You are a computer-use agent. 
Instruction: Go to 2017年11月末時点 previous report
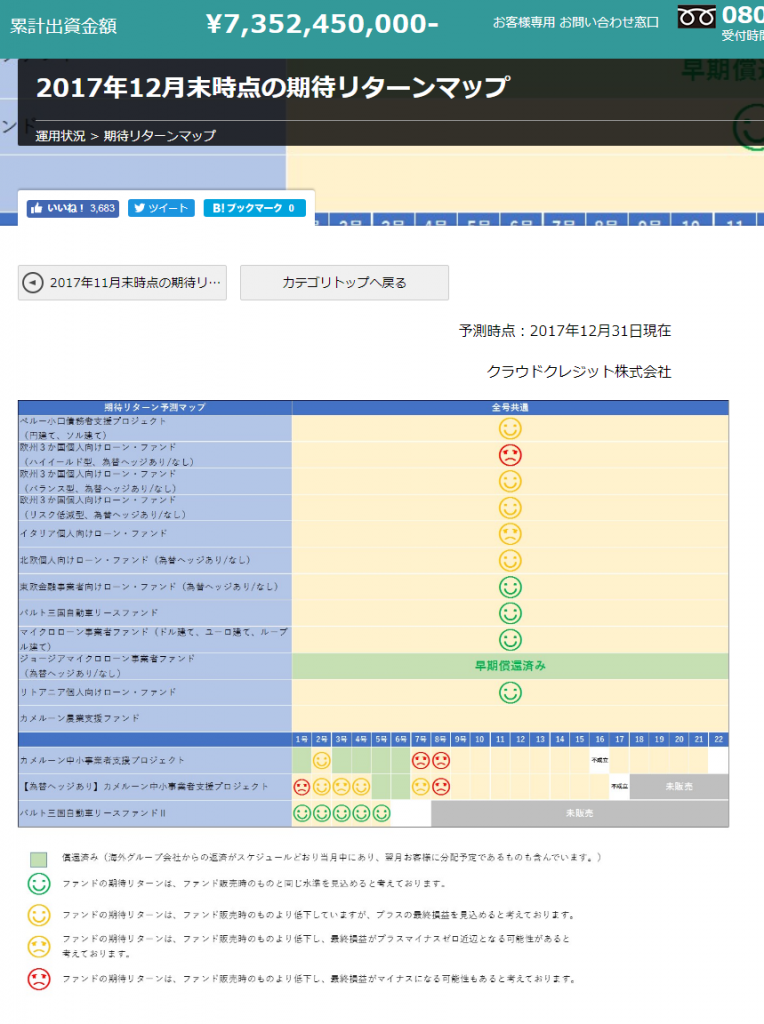[122, 283]
